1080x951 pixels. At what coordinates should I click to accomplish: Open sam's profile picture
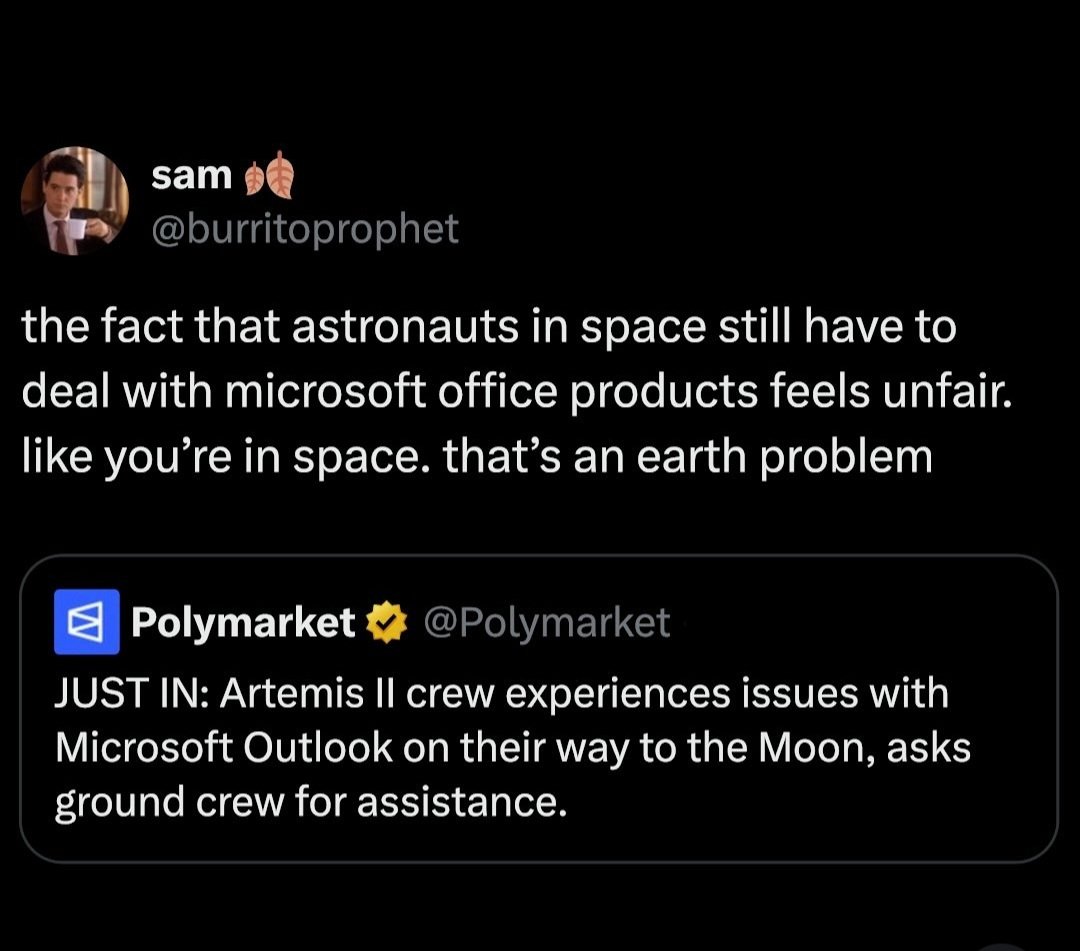75,201
